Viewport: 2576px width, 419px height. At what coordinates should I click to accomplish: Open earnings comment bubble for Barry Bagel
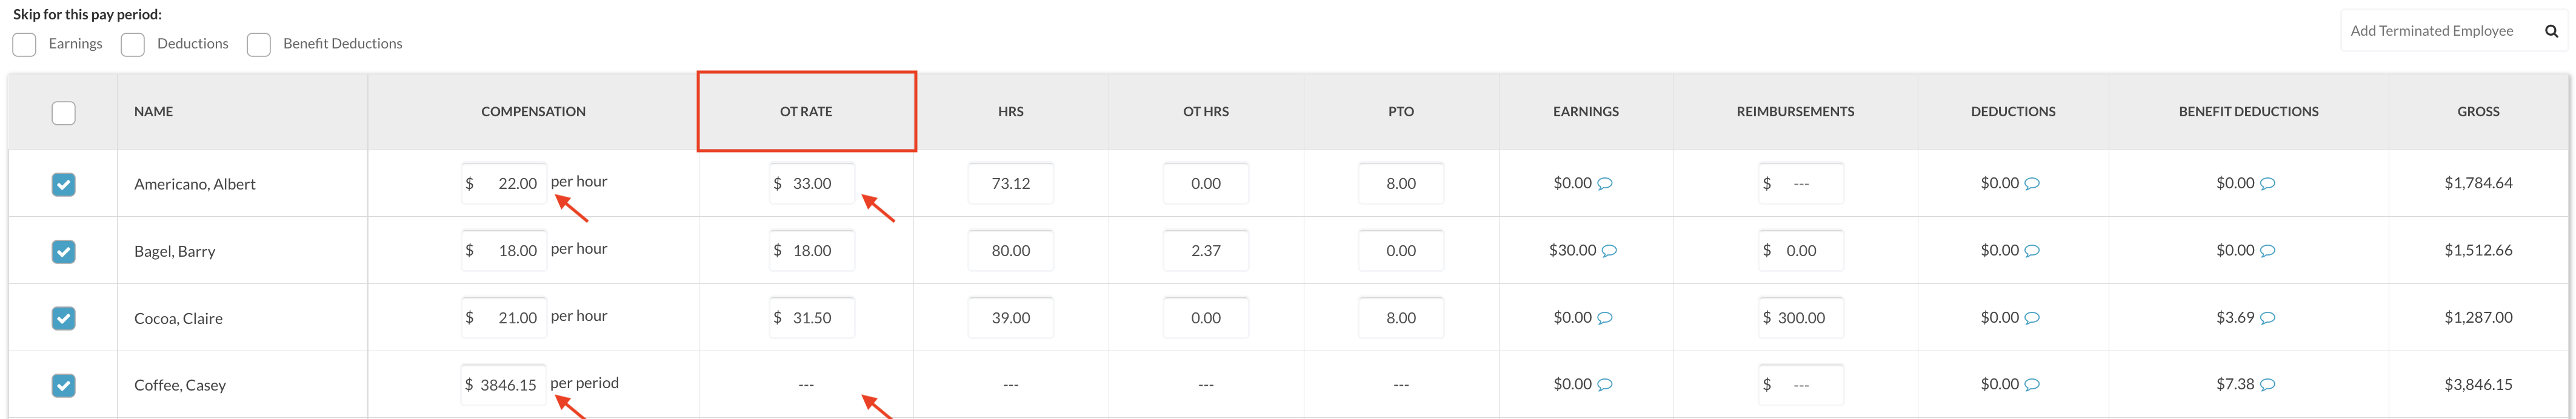click(x=1609, y=251)
